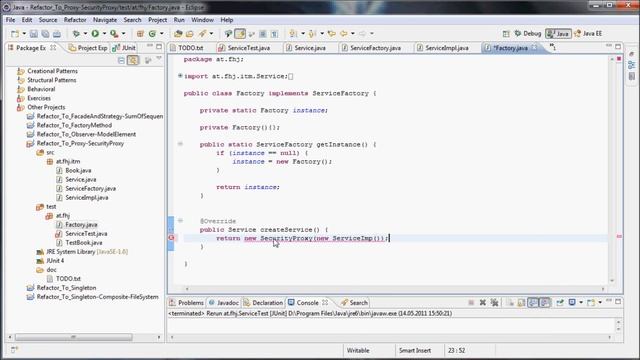Expand the collapsed import statements
The width and height of the screenshot is (640, 360).
coord(180,76)
